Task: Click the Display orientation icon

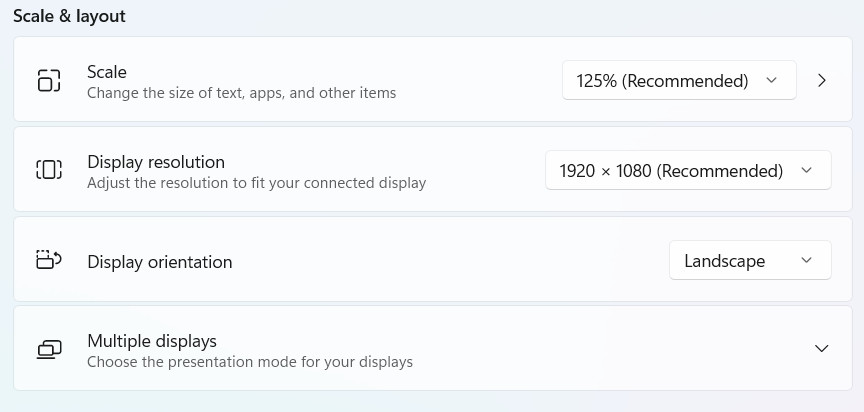Action: [49, 261]
